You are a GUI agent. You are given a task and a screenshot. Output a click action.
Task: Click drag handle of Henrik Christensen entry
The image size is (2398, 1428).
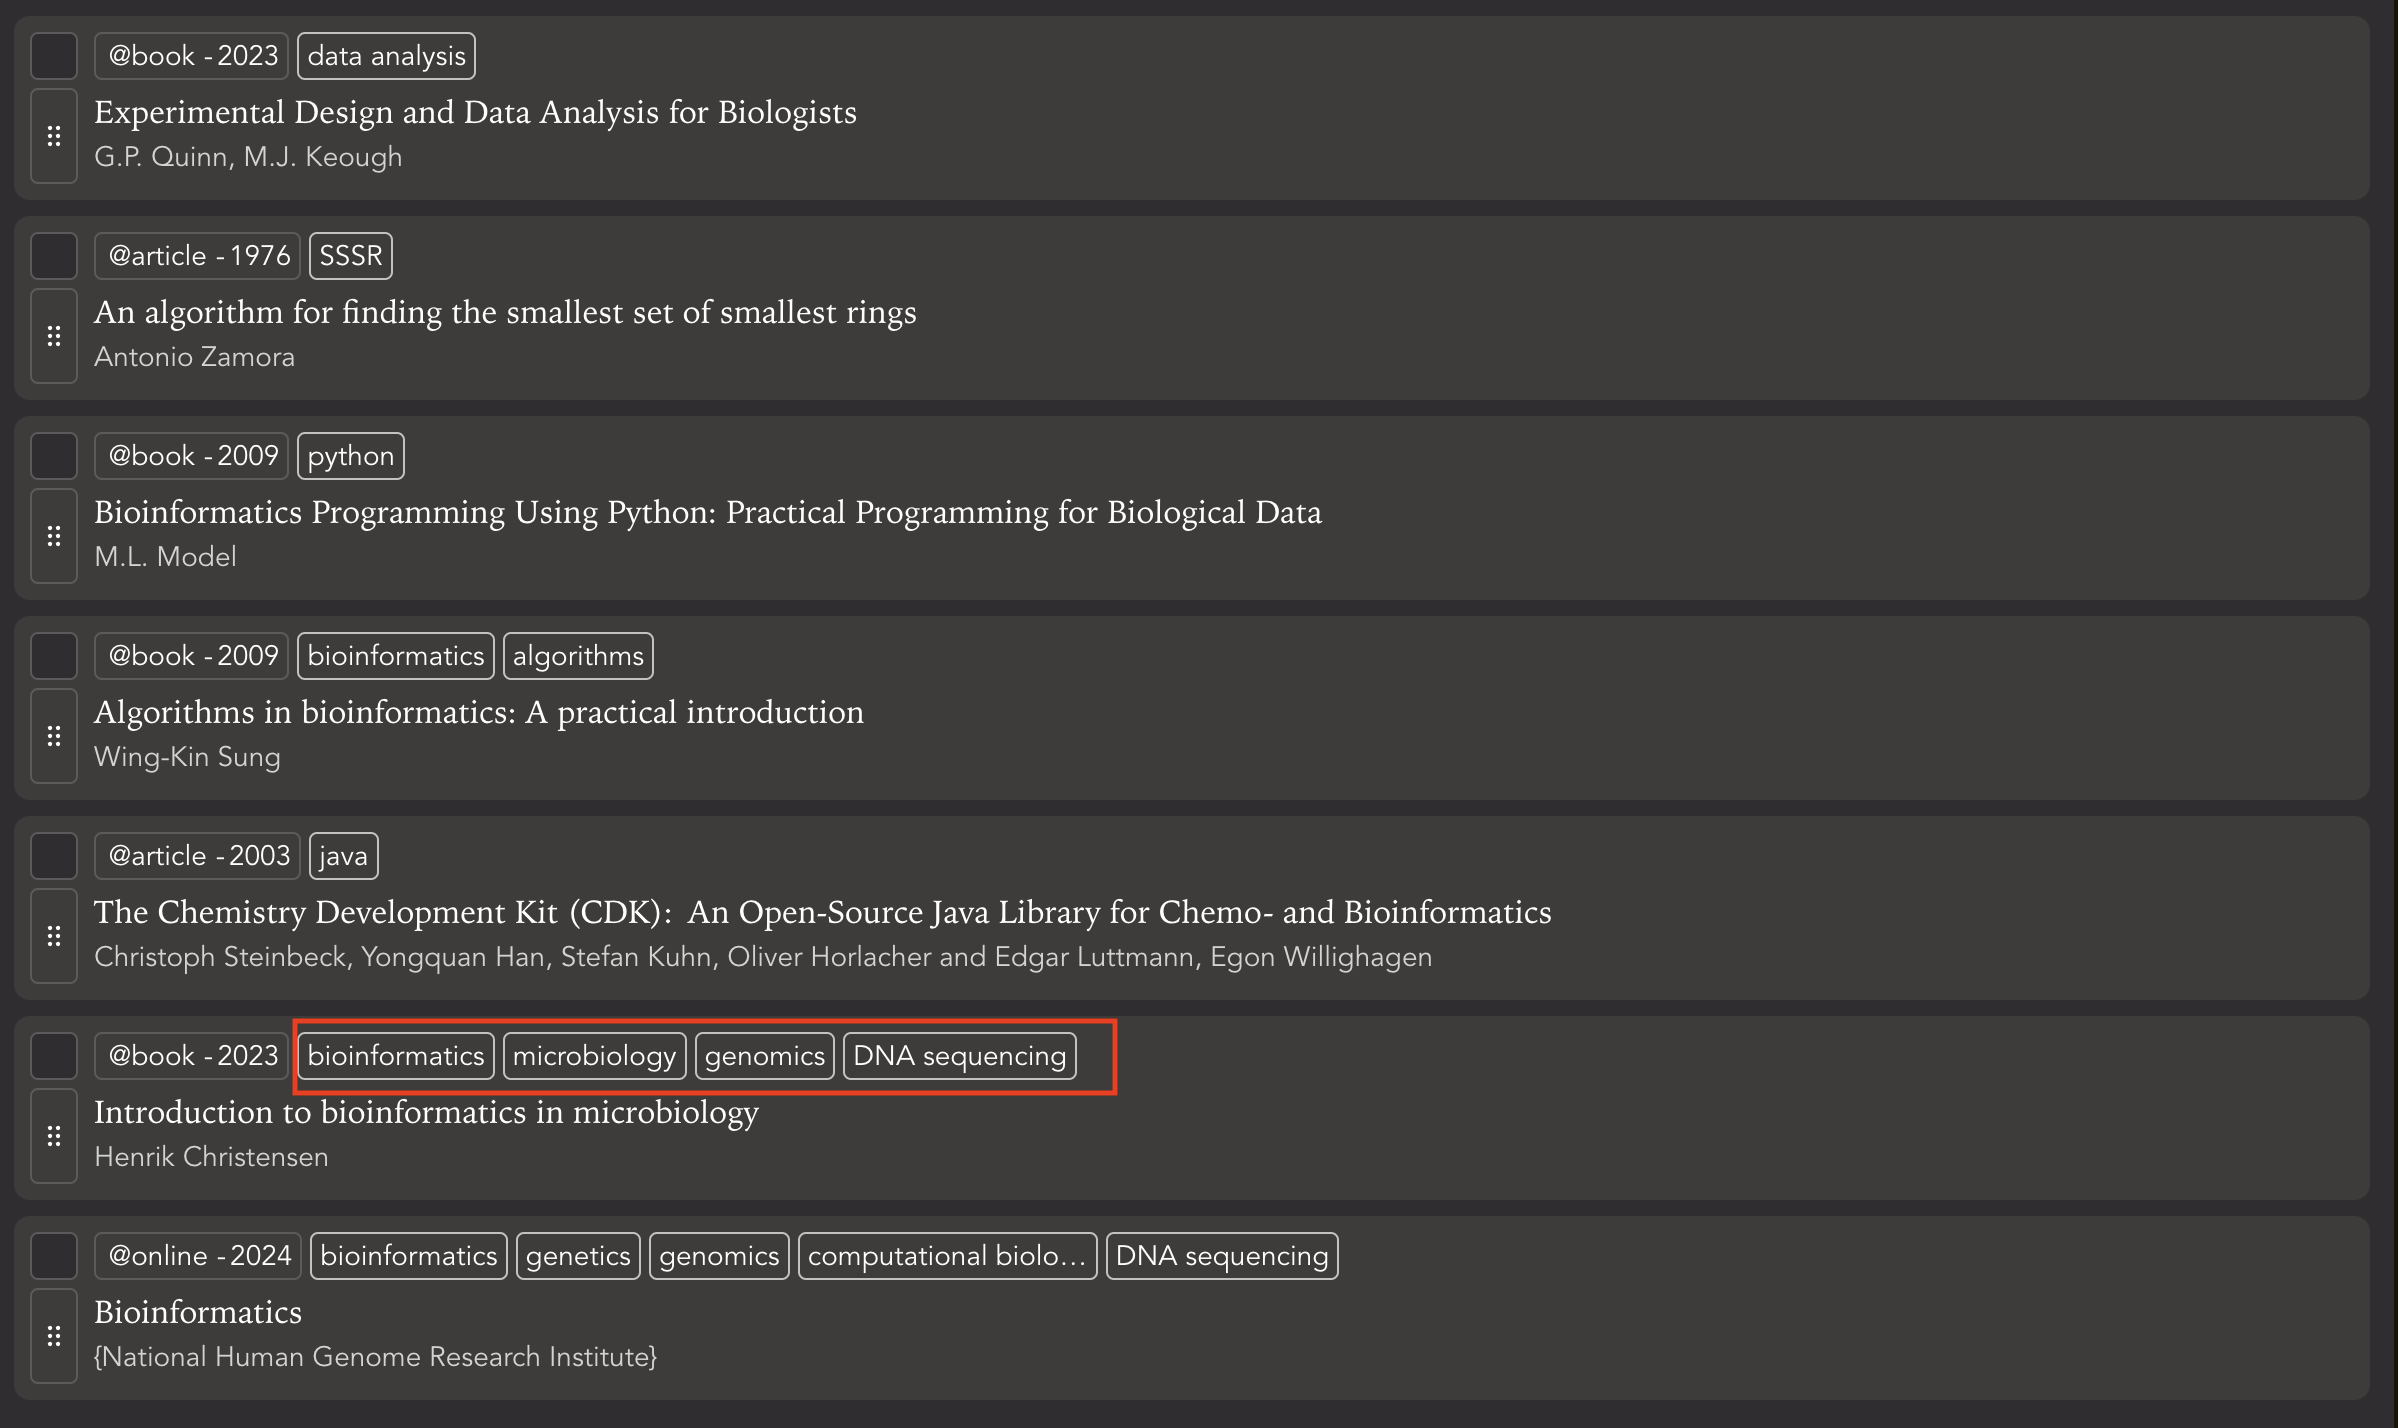pos(54,1136)
